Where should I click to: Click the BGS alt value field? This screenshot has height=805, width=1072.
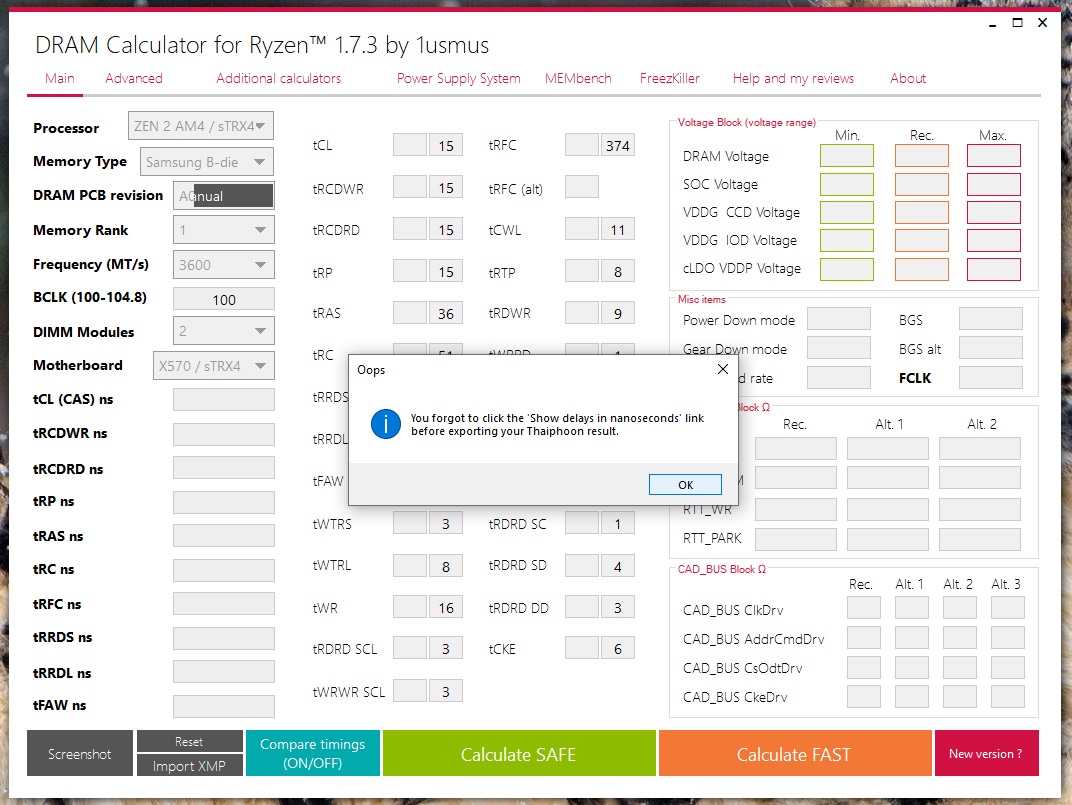pyautogui.click(x=991, y=348)
